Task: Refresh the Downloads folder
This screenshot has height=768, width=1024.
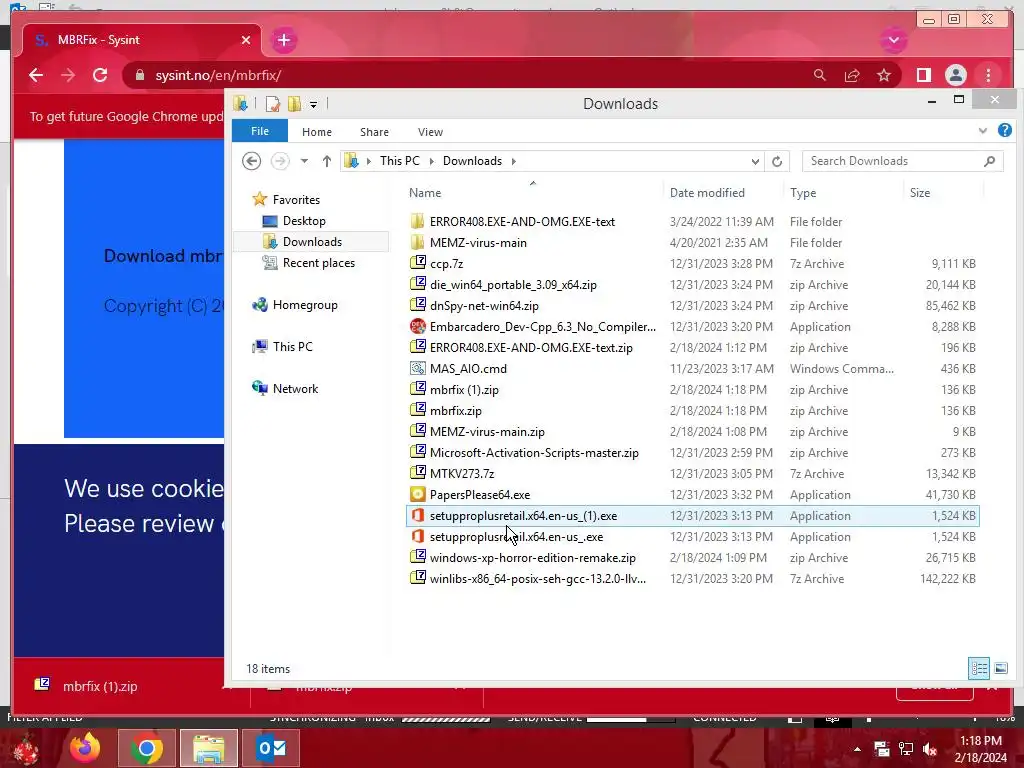Action: [x=776, y=161]
